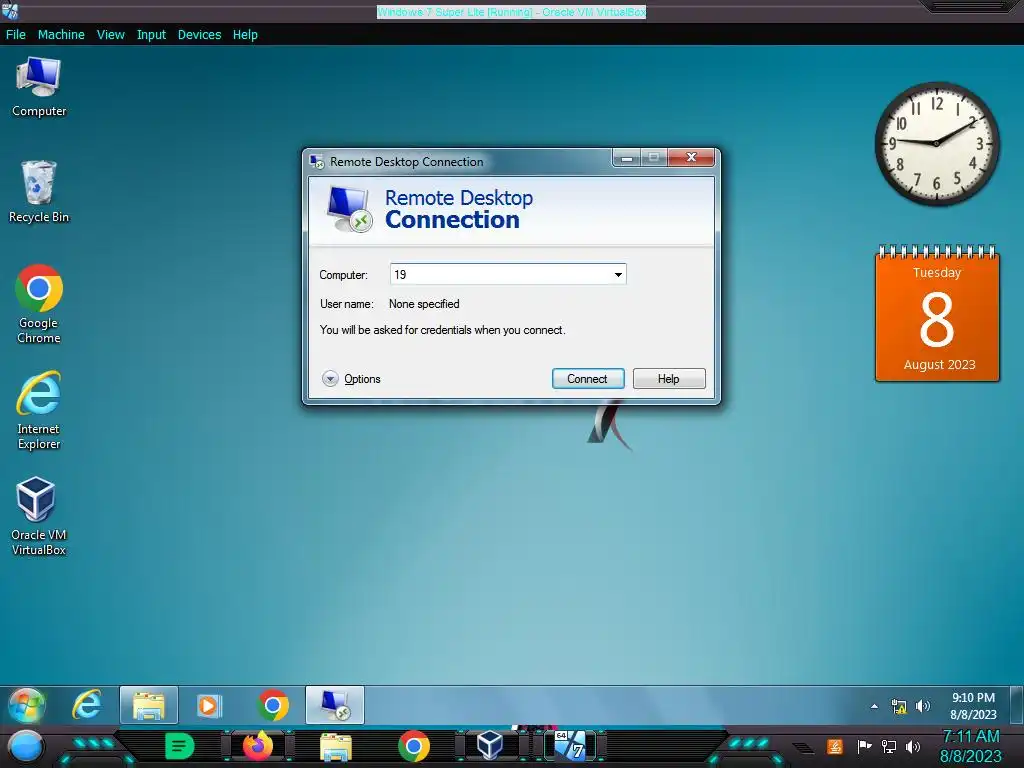Screen dimensions: 1024x768
Task: Click Show desktop strip in guest taskbar
Action: click(1017, 705)
